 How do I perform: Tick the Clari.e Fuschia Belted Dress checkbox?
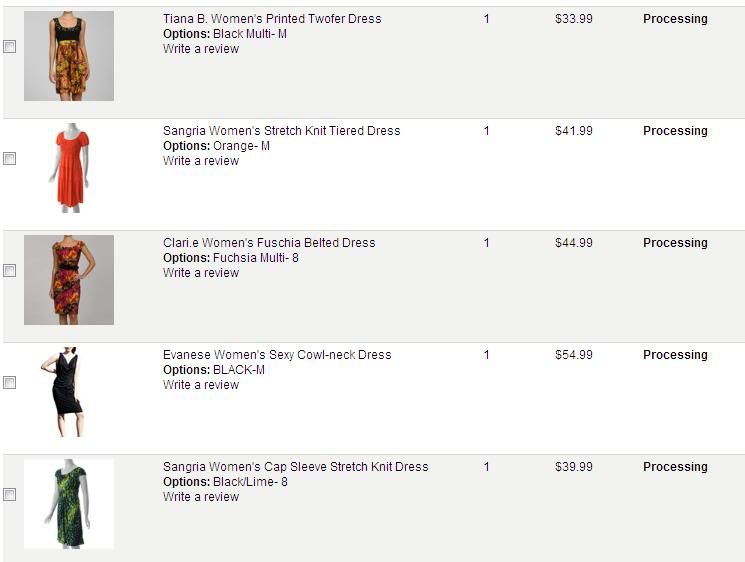(x=10, y=271)
